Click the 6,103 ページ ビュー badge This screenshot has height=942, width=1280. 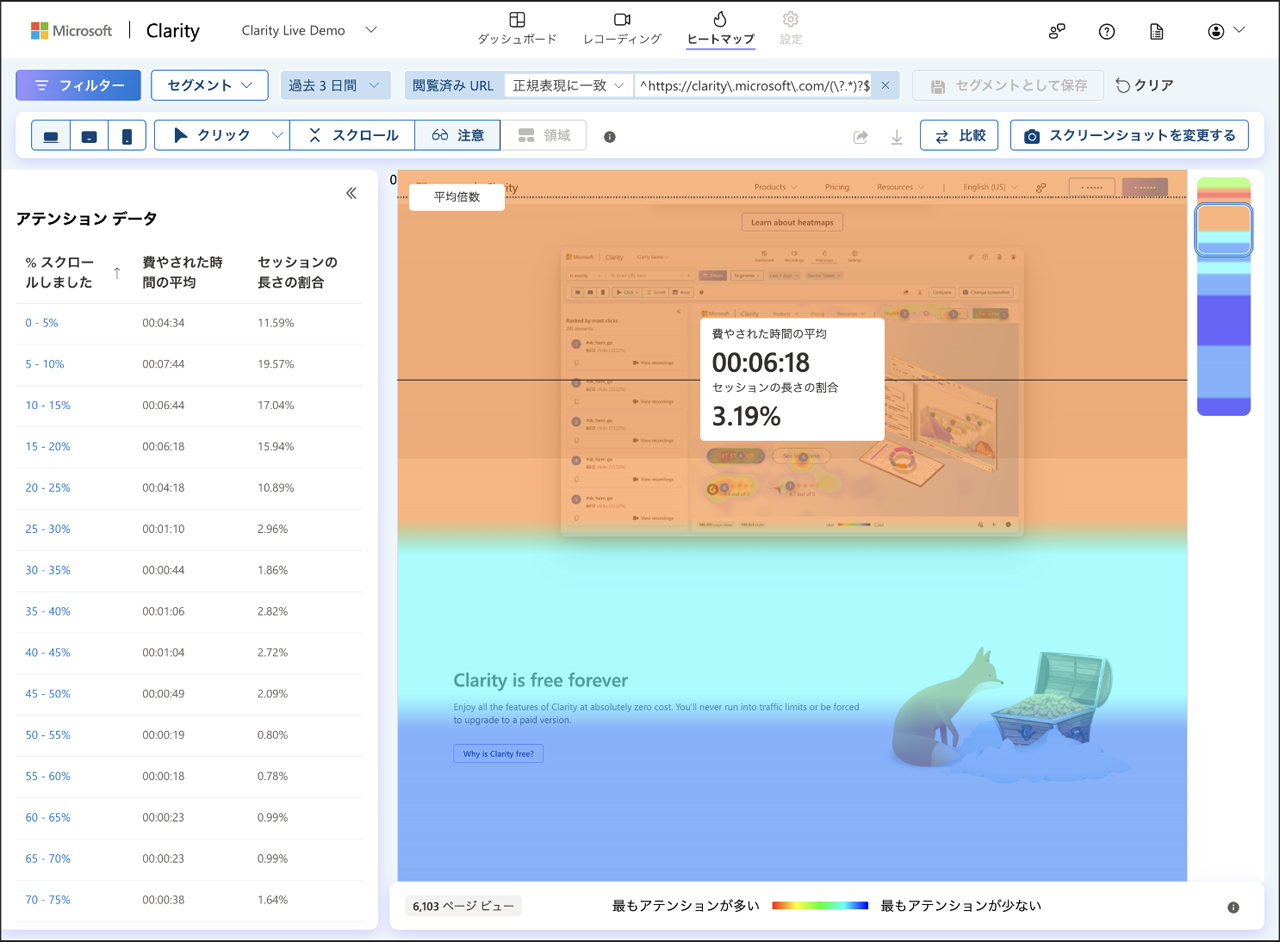(x=464, y=906)
